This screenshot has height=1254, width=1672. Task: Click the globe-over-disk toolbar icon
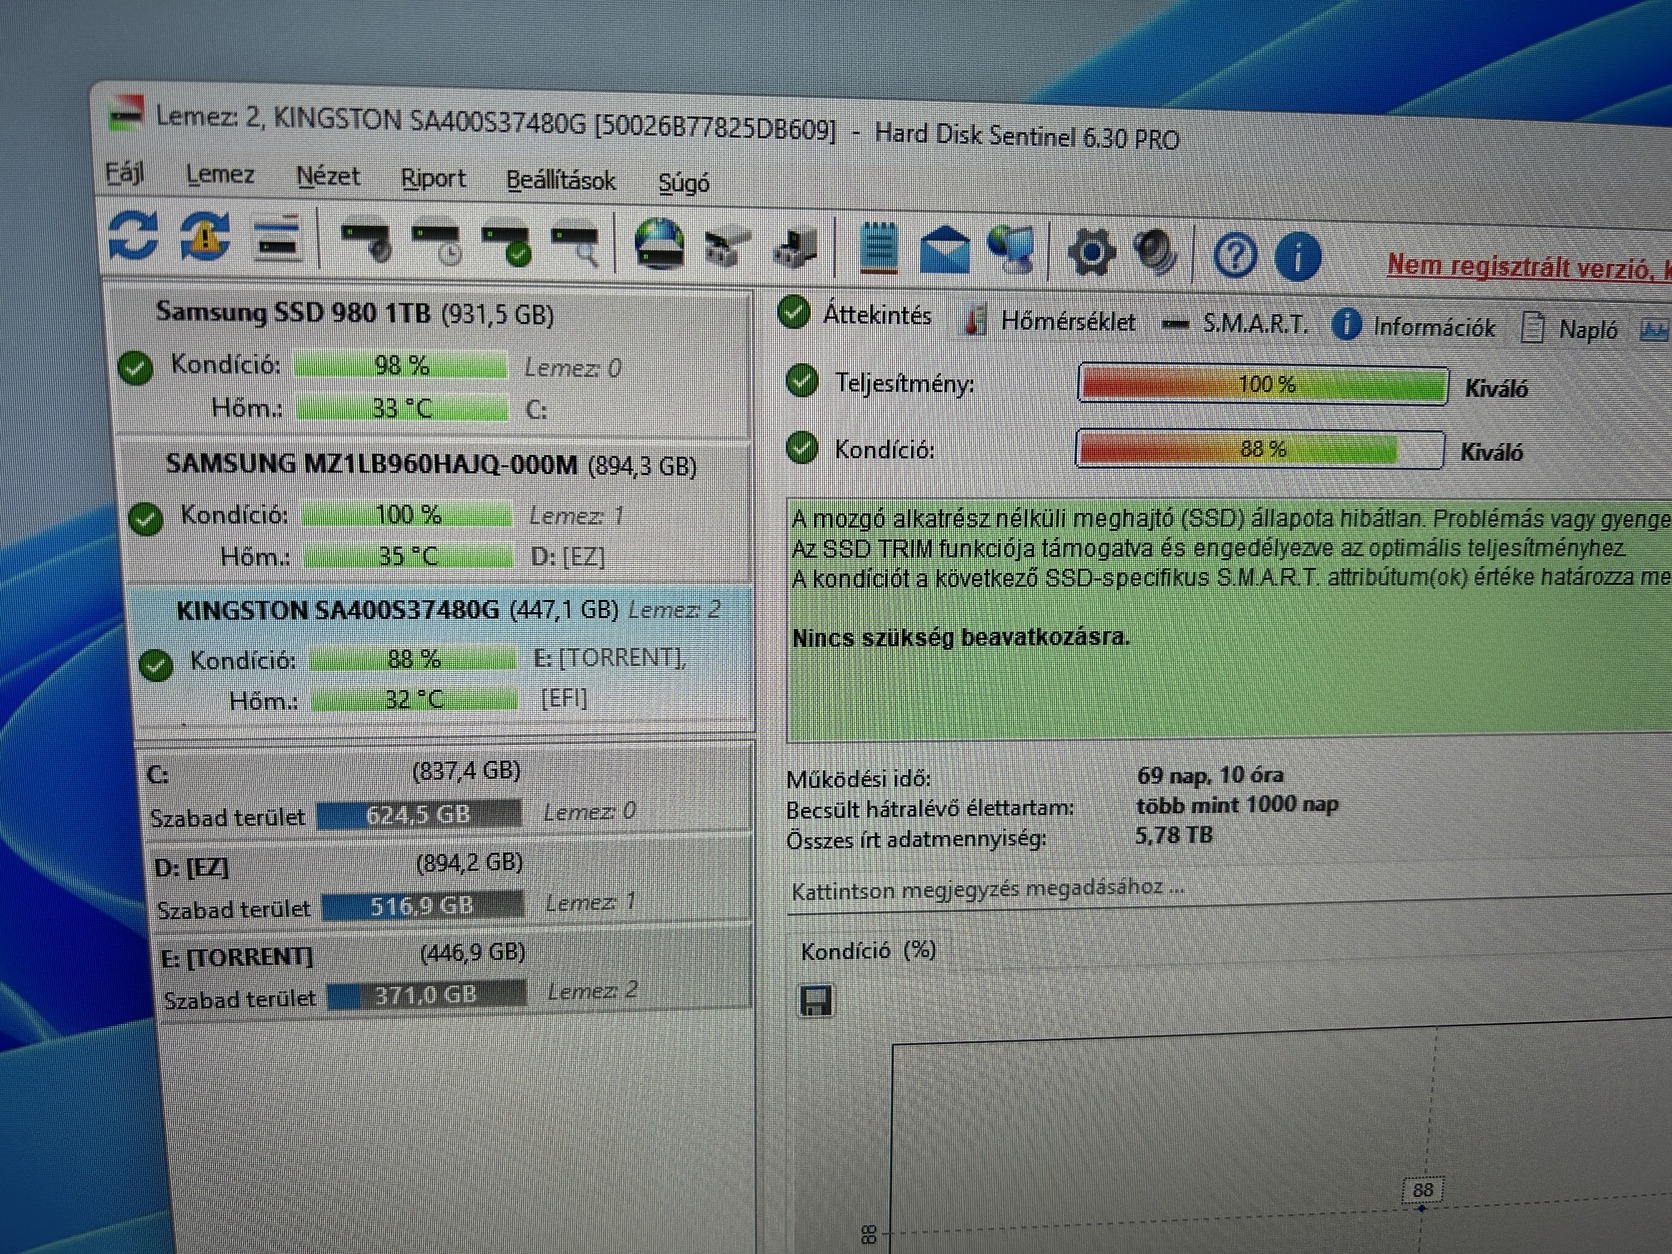click(x=659, y=245)
